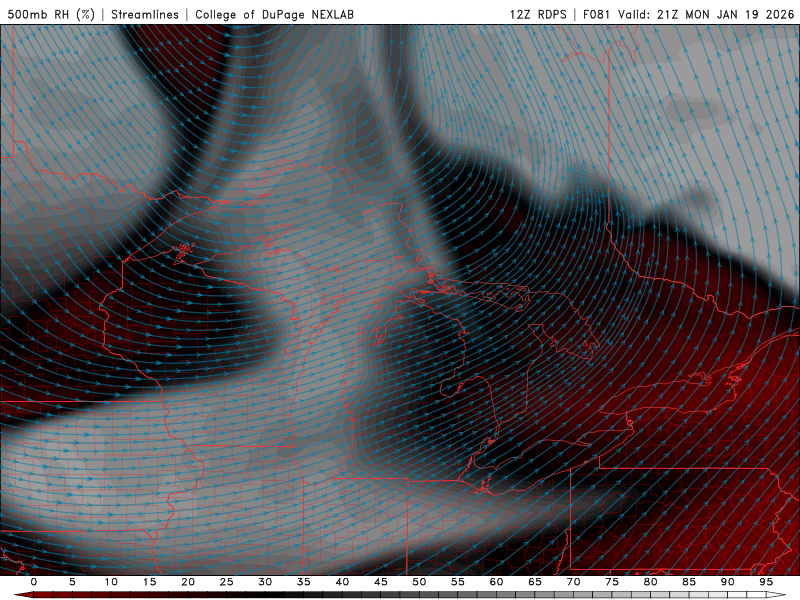Click the '12Z RDPS' model run label
The width and height of the screenshot is (800, 600).
(x=538, y=14)
